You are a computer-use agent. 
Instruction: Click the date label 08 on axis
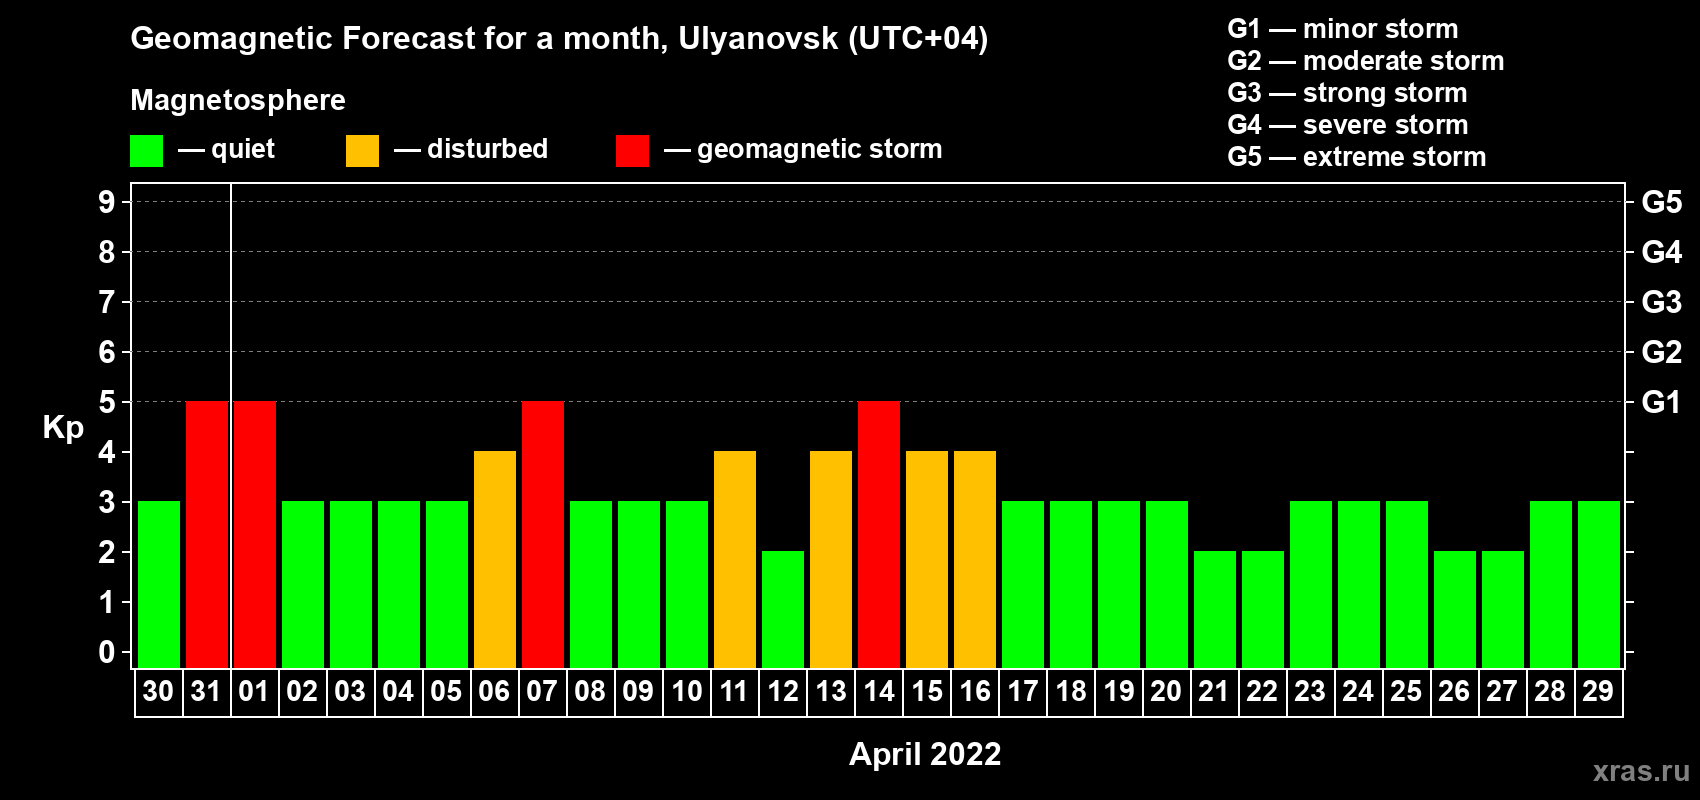tap(590, 692)
